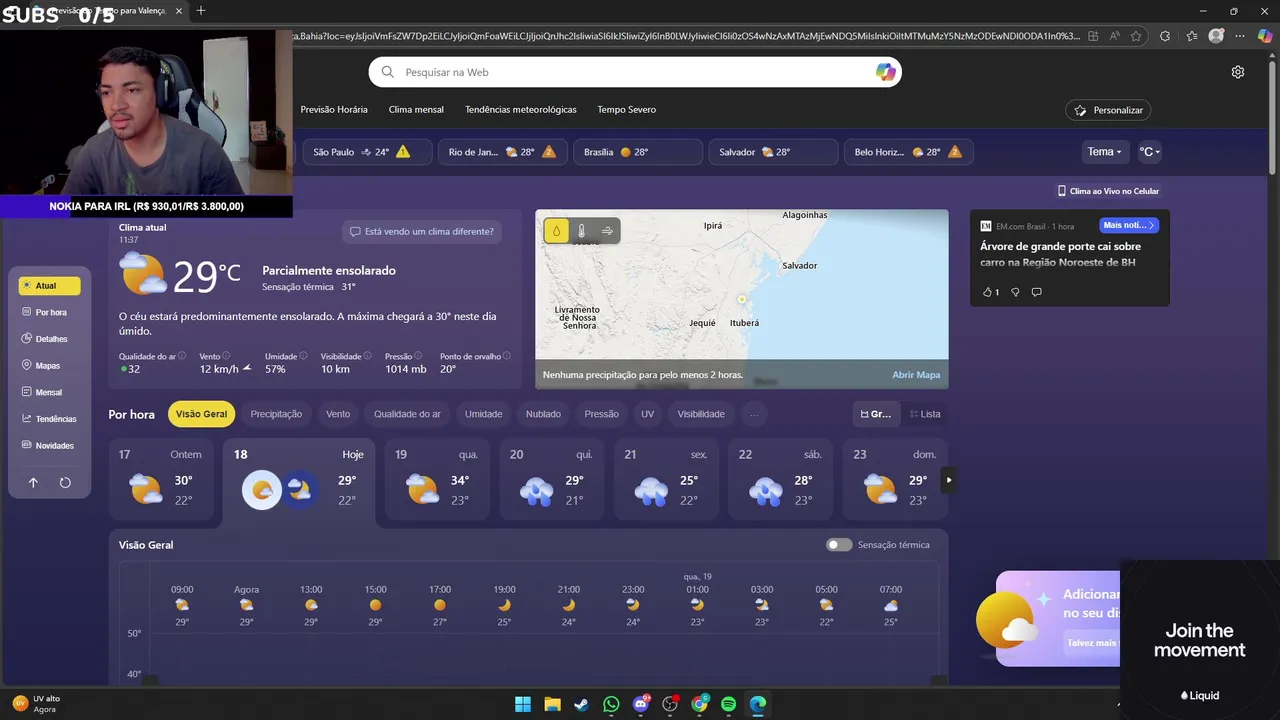Open the °C unit dropdown

[x=1149, y=152]
